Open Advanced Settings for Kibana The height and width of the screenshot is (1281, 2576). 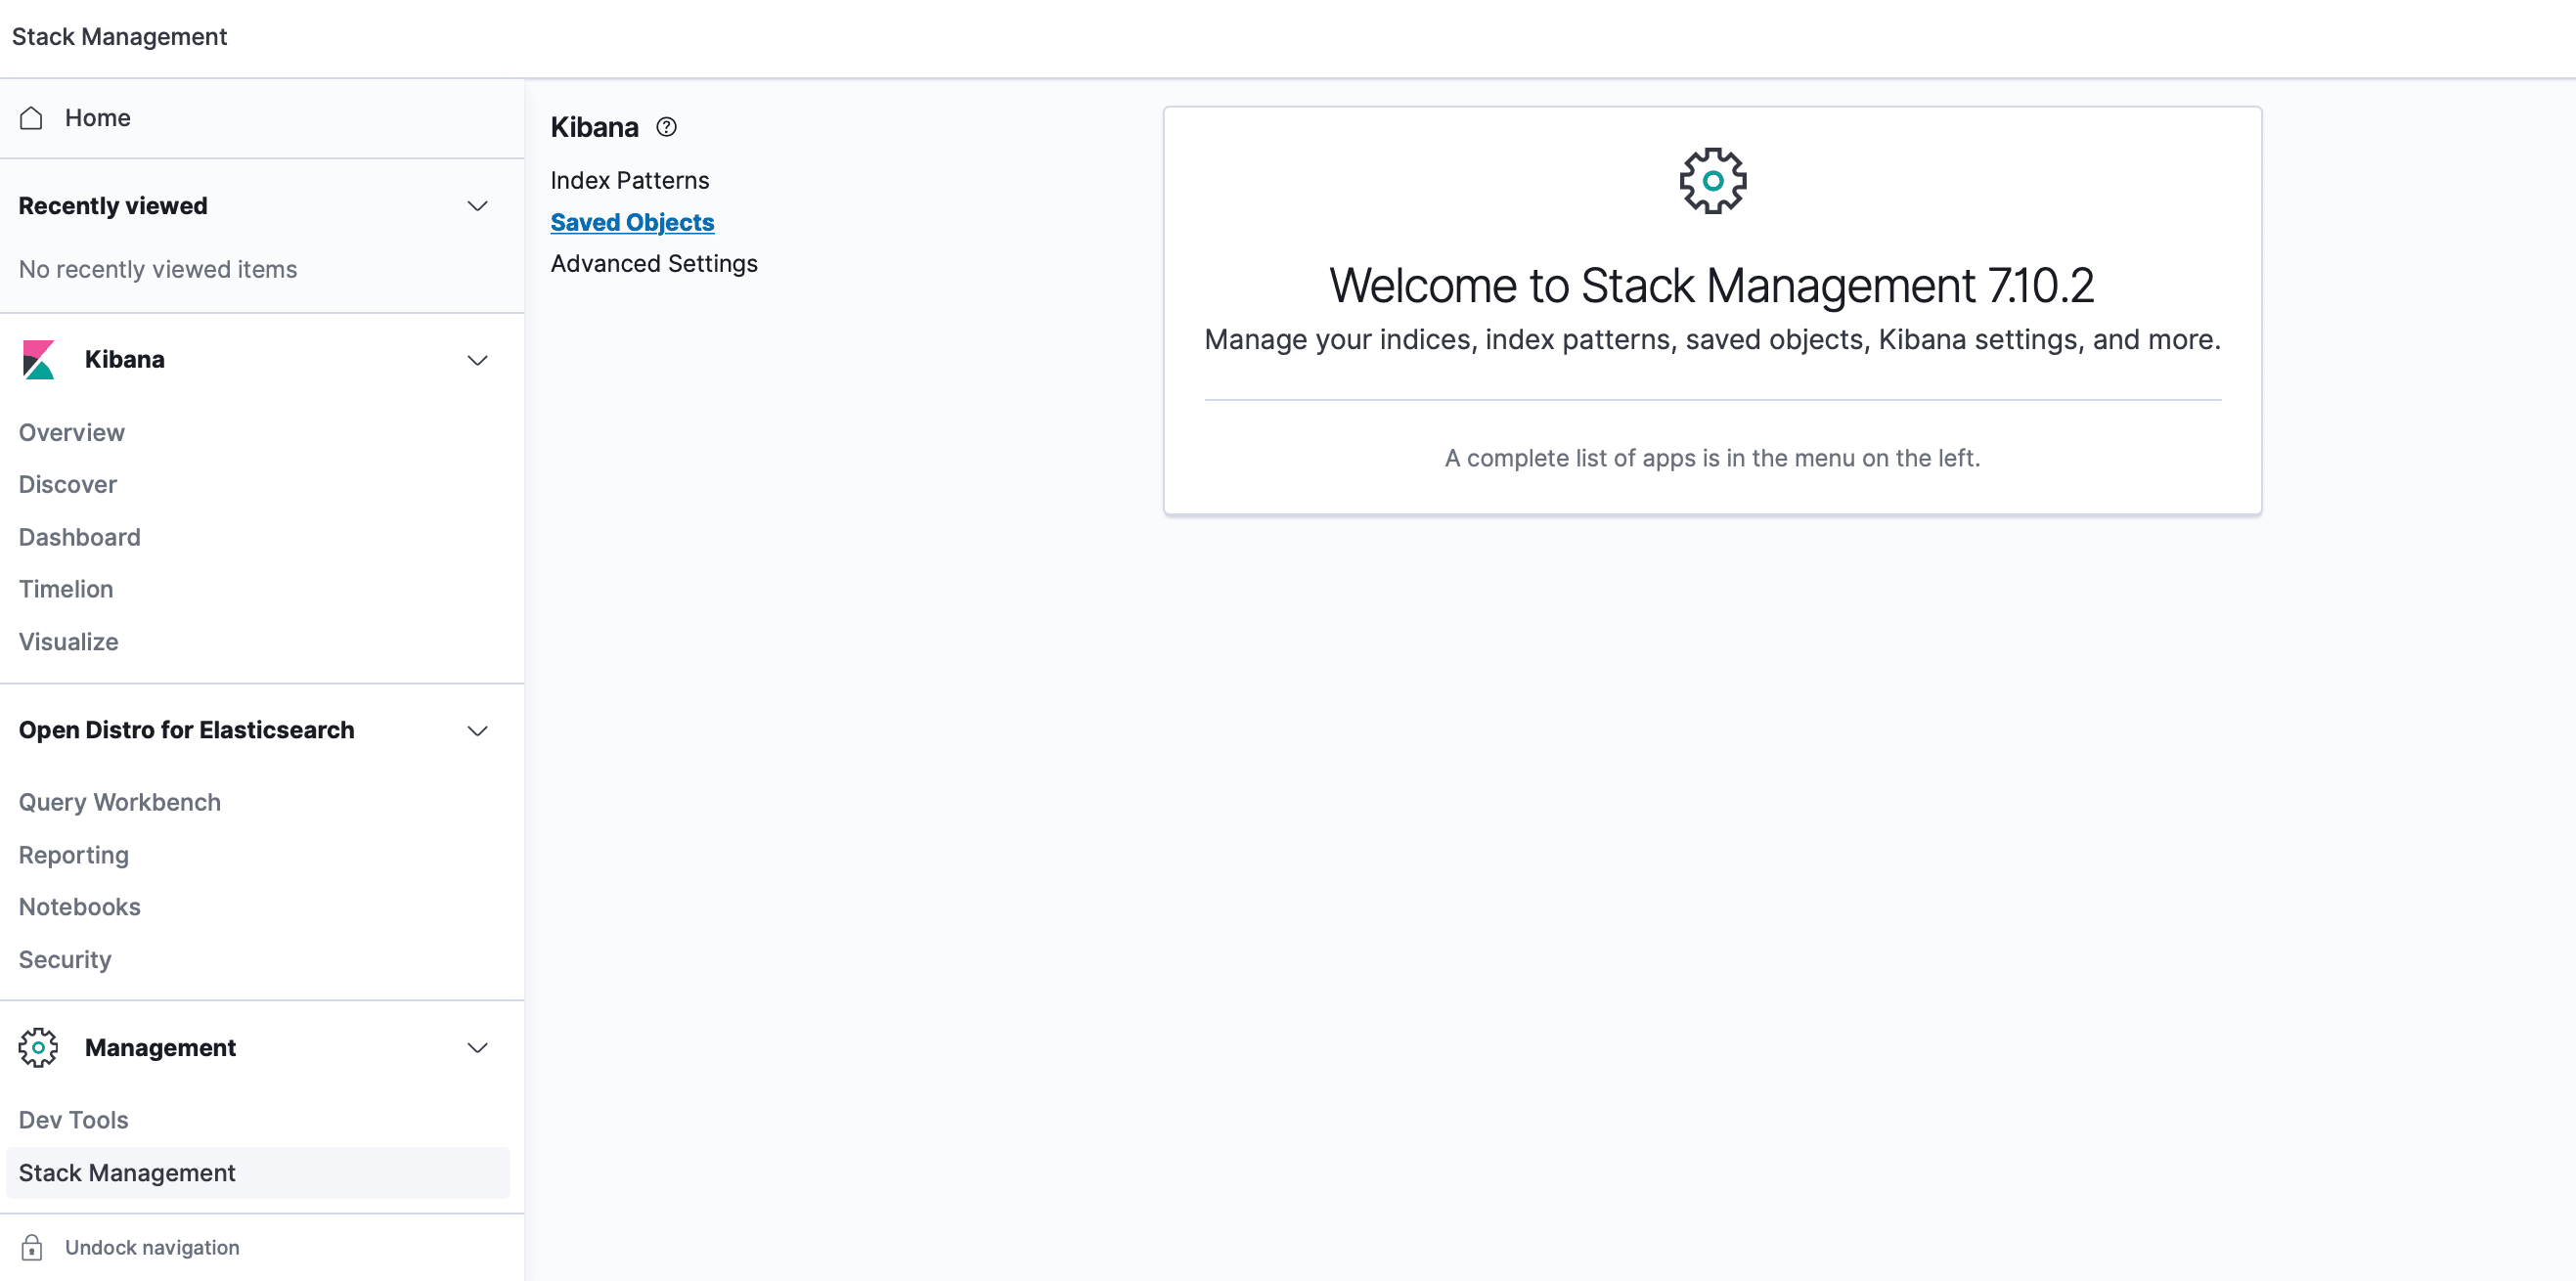click(654, 263)
